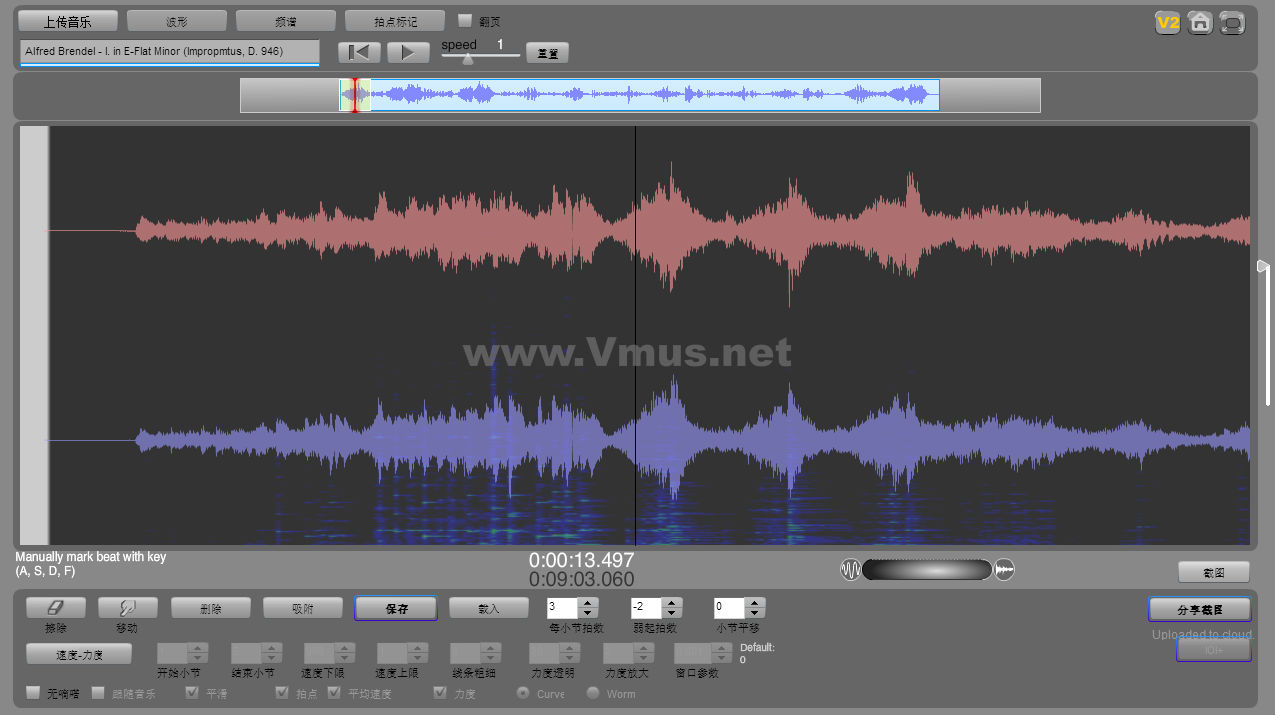Viewport: 1275px width, 715px height.
Task: Click the 上传音乐 upload music button
Action: 68,21
